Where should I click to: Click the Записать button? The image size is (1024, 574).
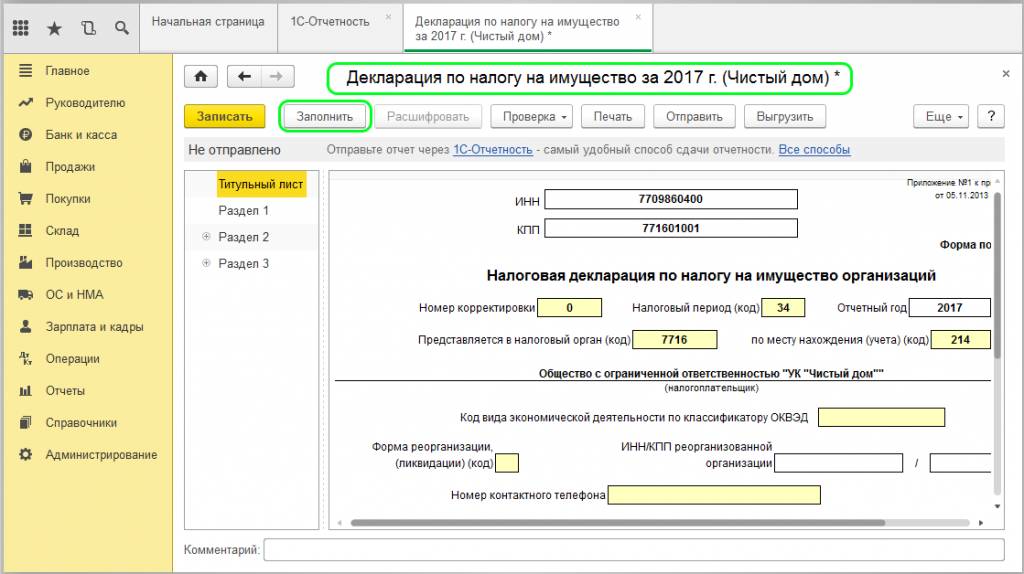225,116
